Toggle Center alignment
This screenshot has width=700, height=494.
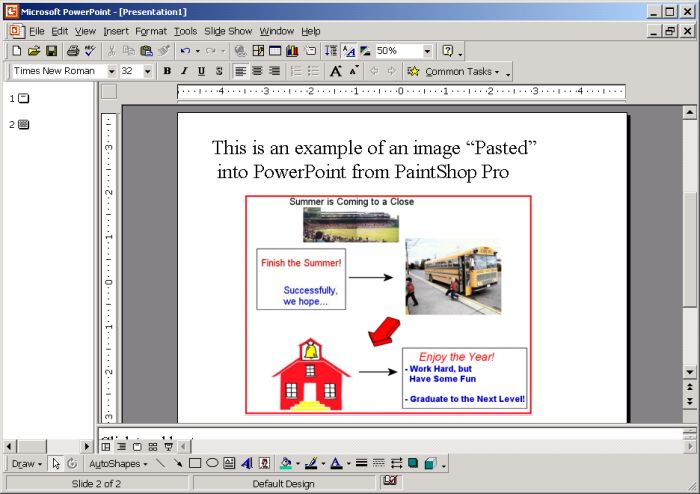coord(258,71)
